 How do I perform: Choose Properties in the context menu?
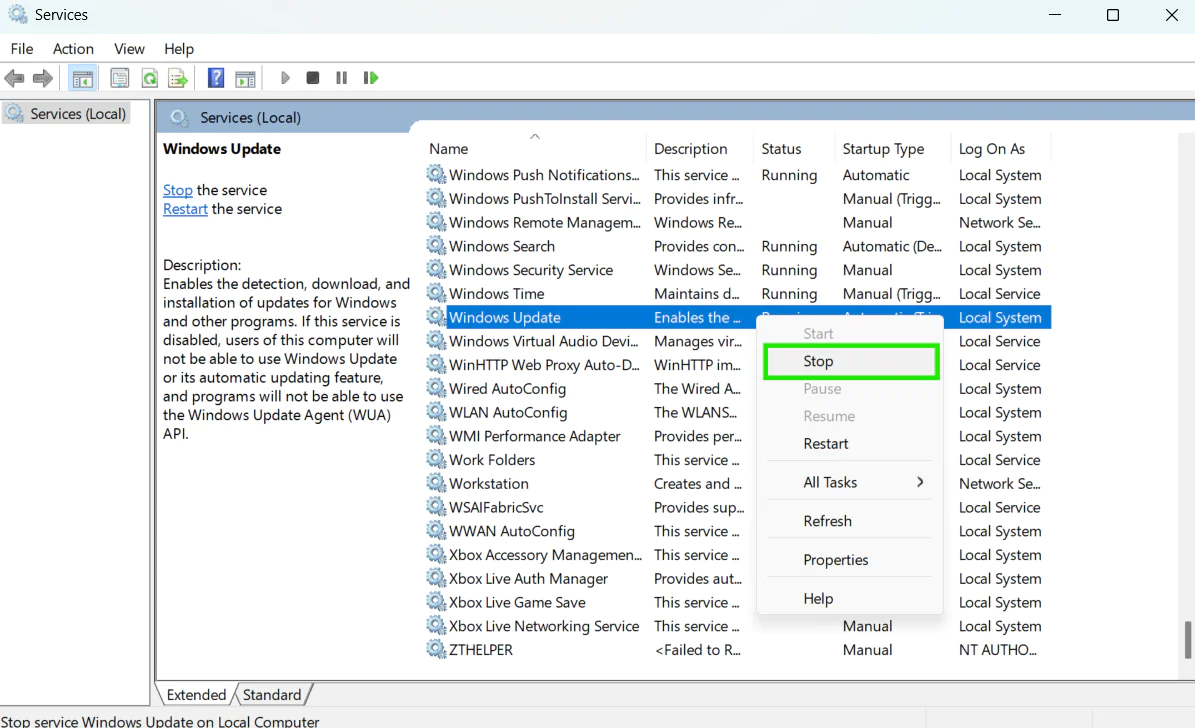click(x=835, y=560)
